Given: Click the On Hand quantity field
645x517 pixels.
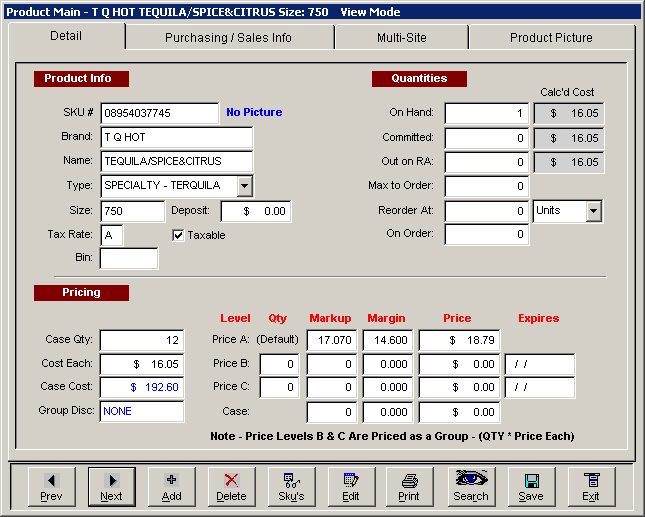Looking at the screenshot, I should [487, 113].
